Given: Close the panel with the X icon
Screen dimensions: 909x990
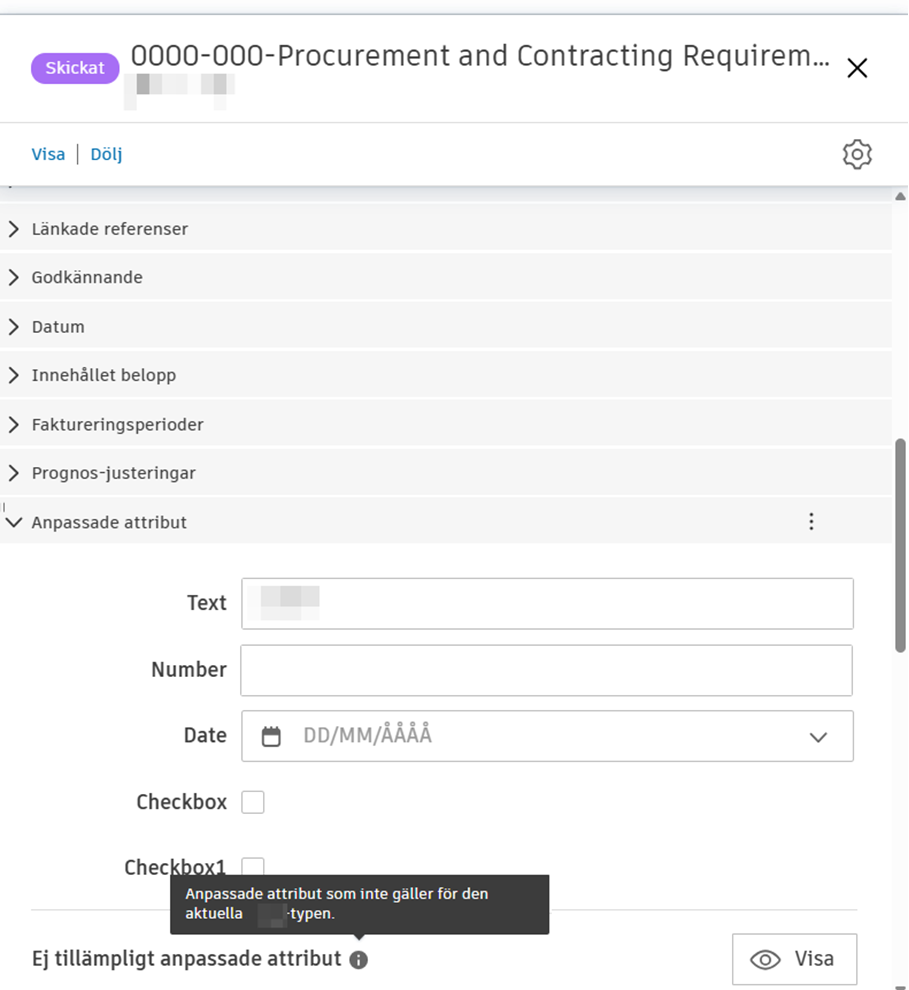Looking at the screenshot, I should 857,68.
